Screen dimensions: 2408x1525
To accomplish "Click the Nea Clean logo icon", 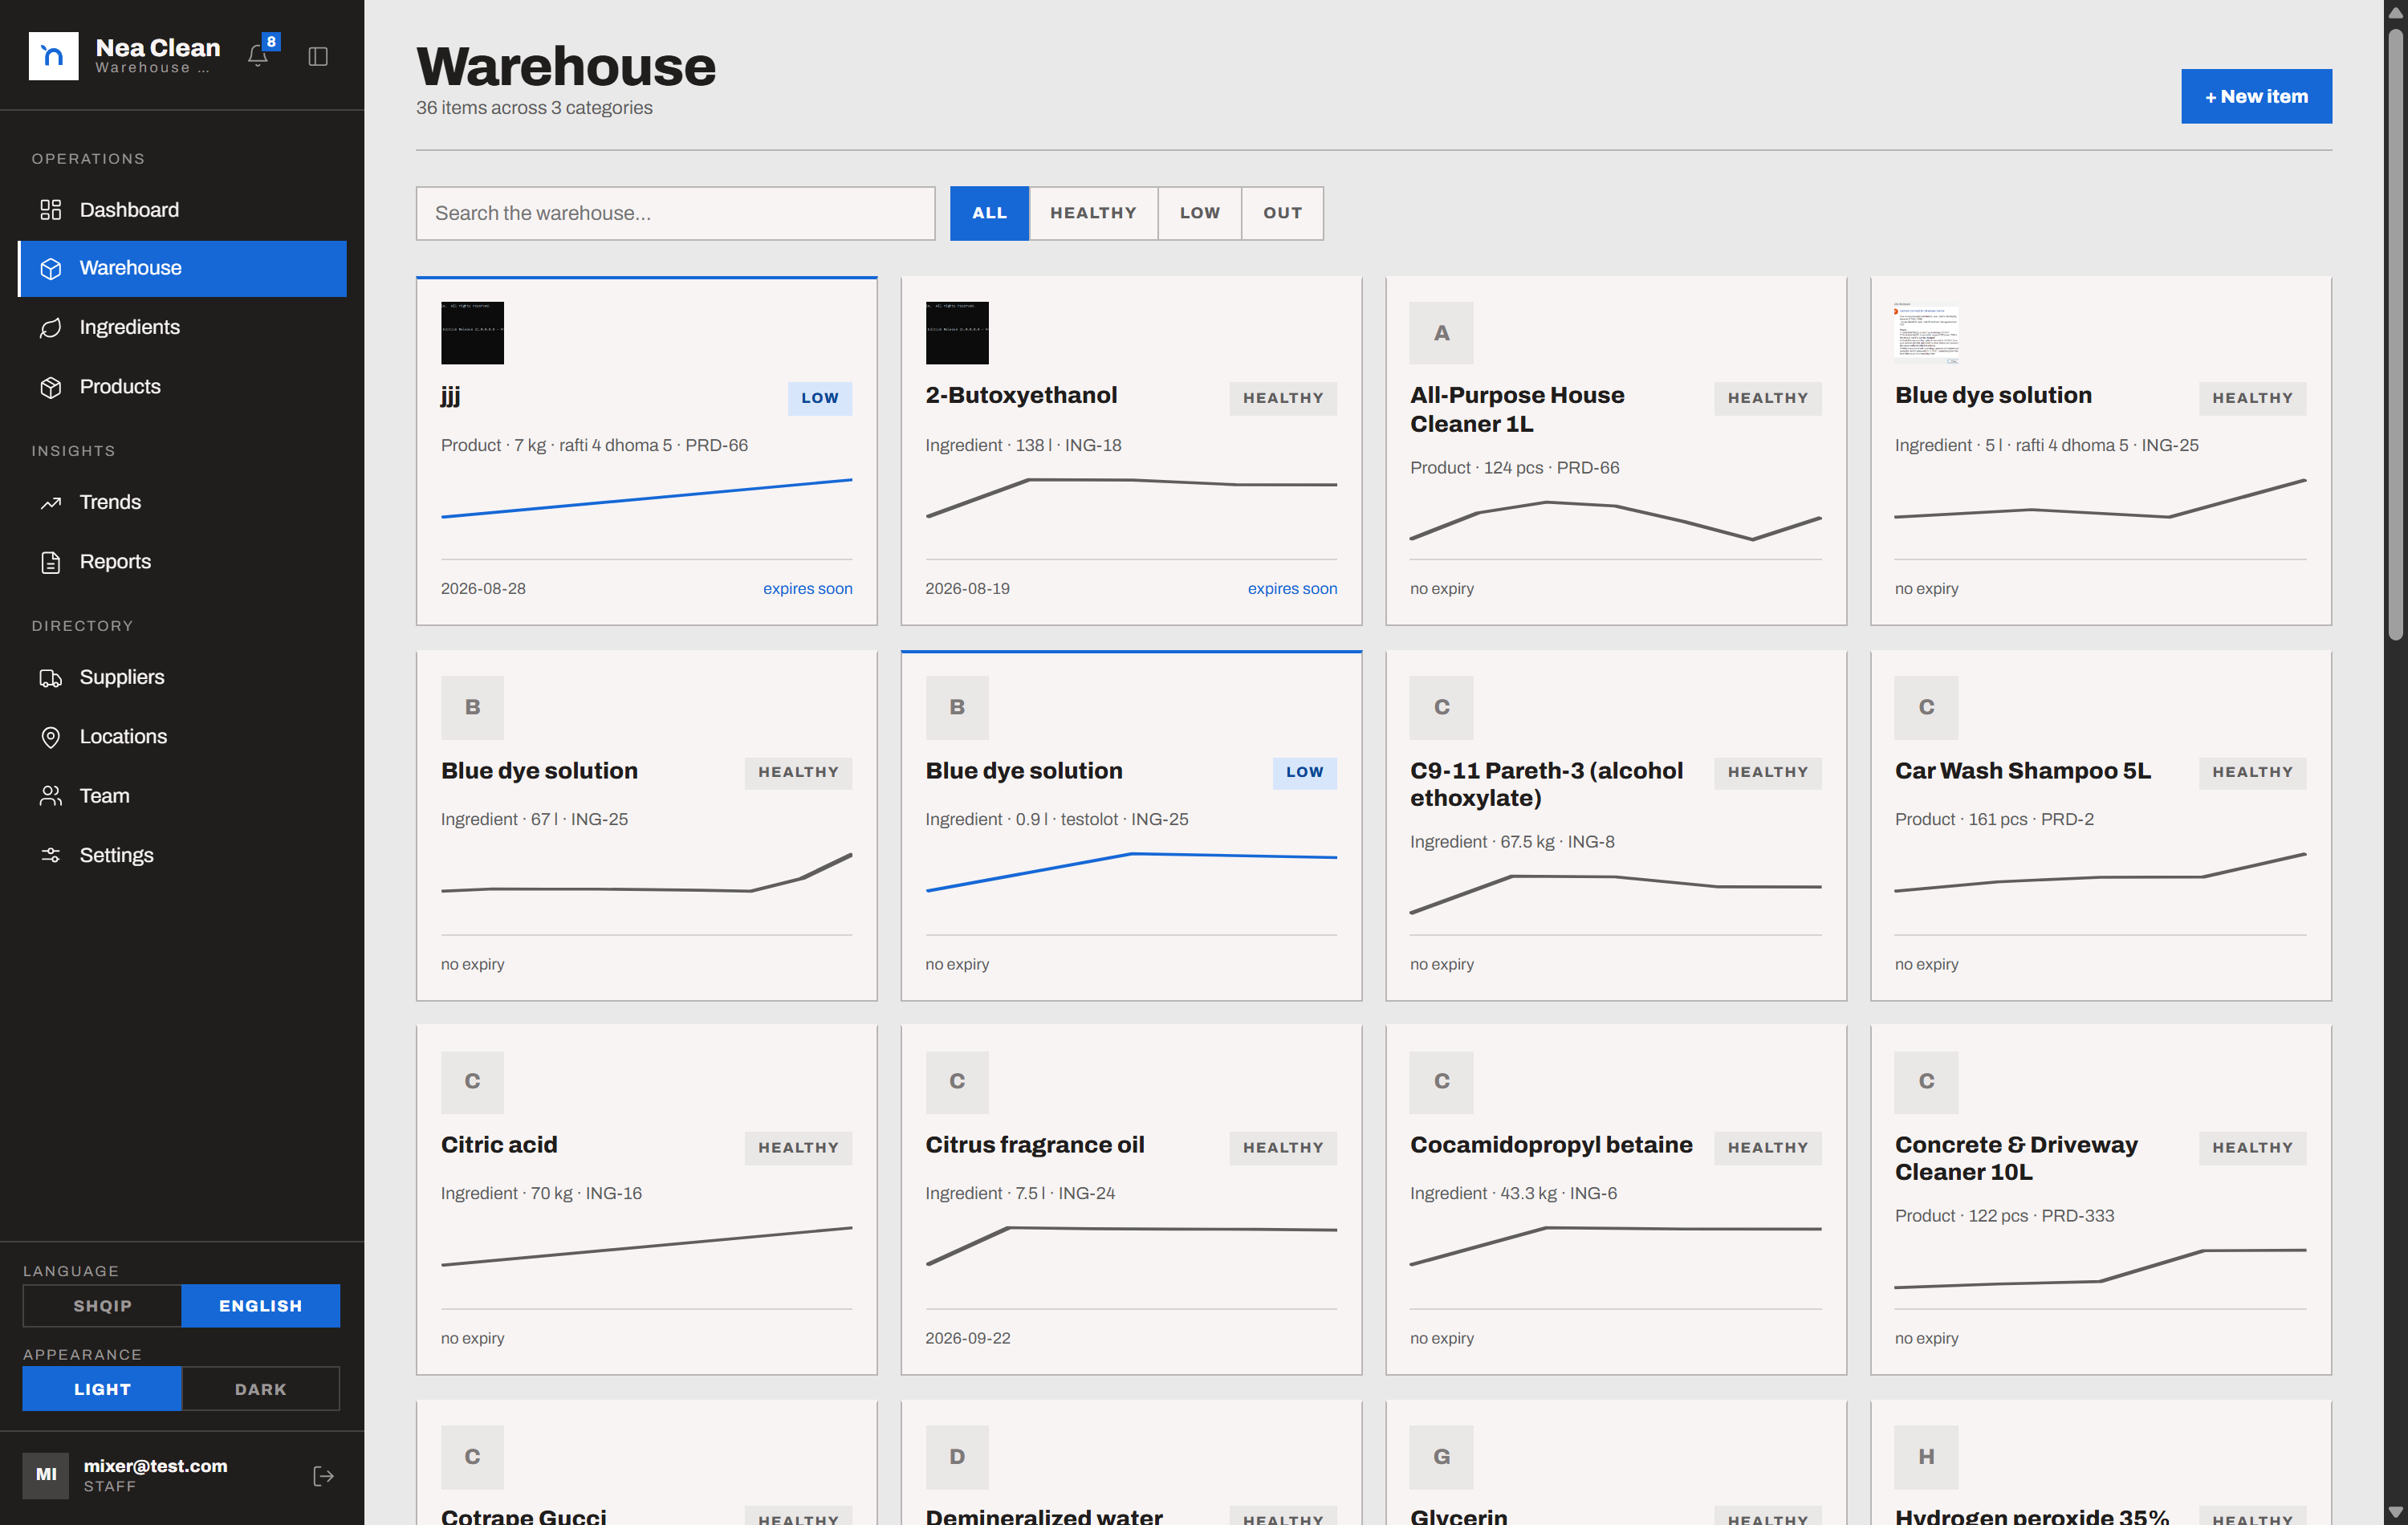I will click(x=53, y=56).
